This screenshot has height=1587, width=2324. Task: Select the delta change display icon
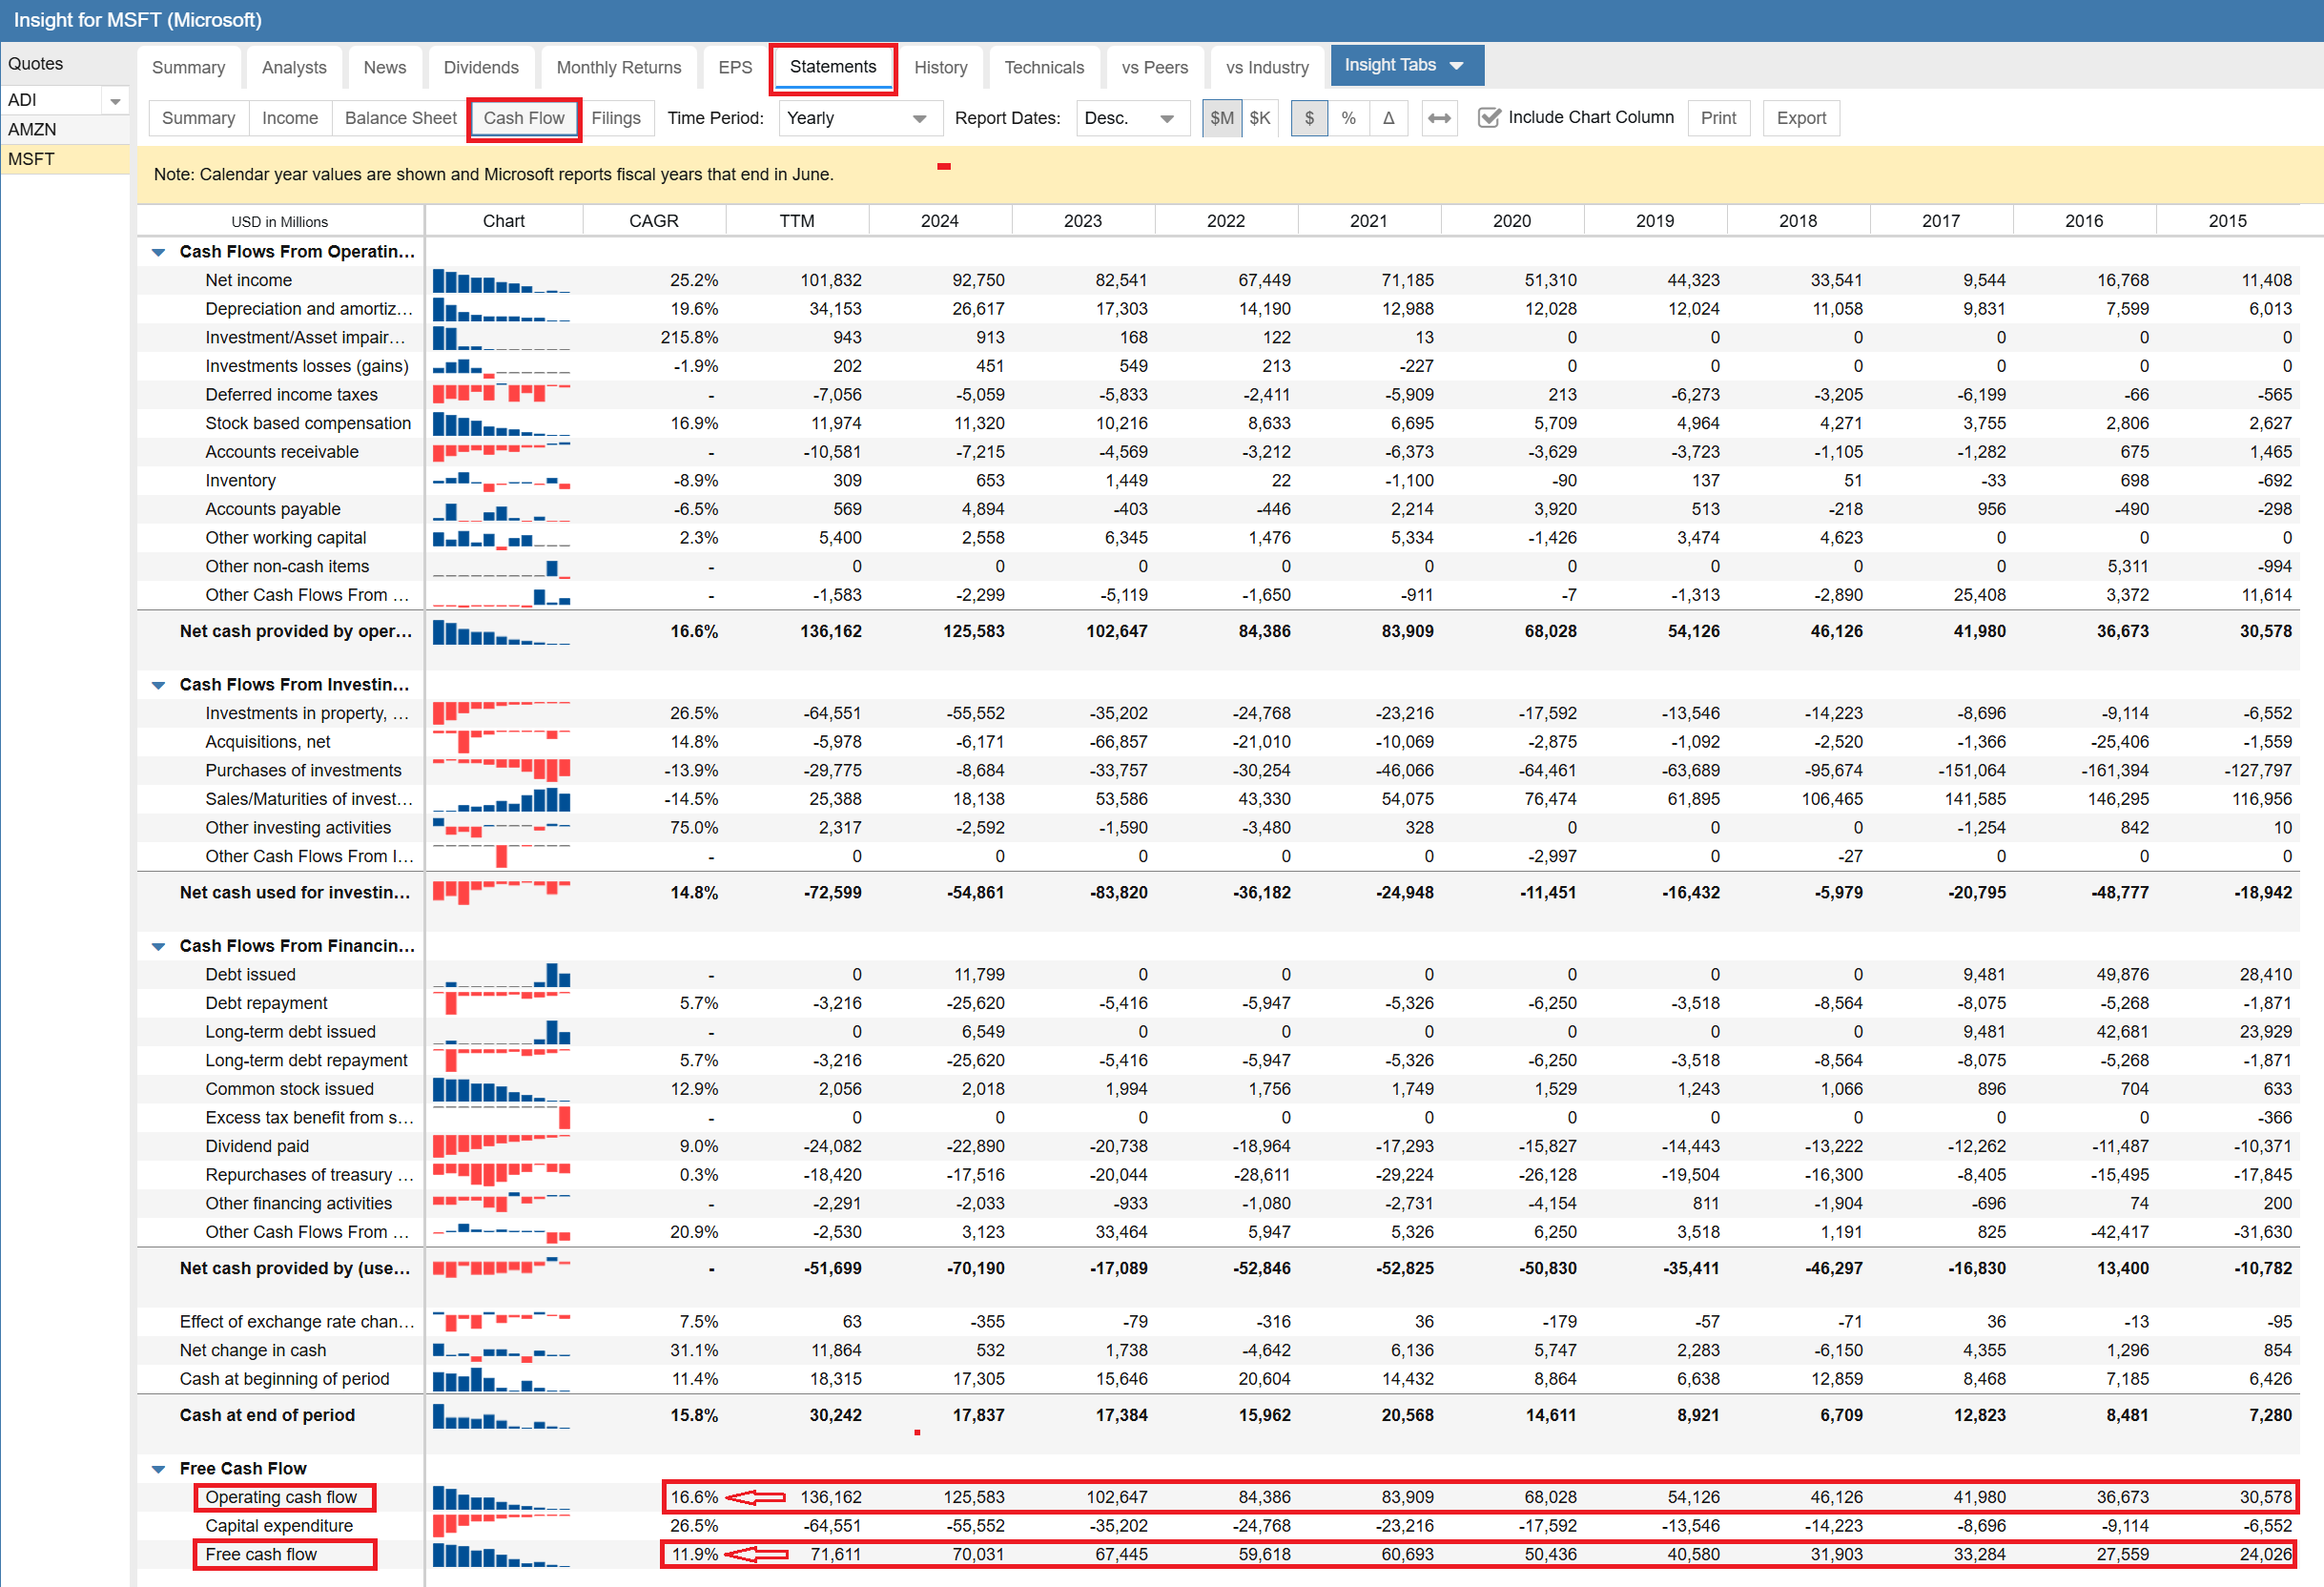[x=1388, y=118]
